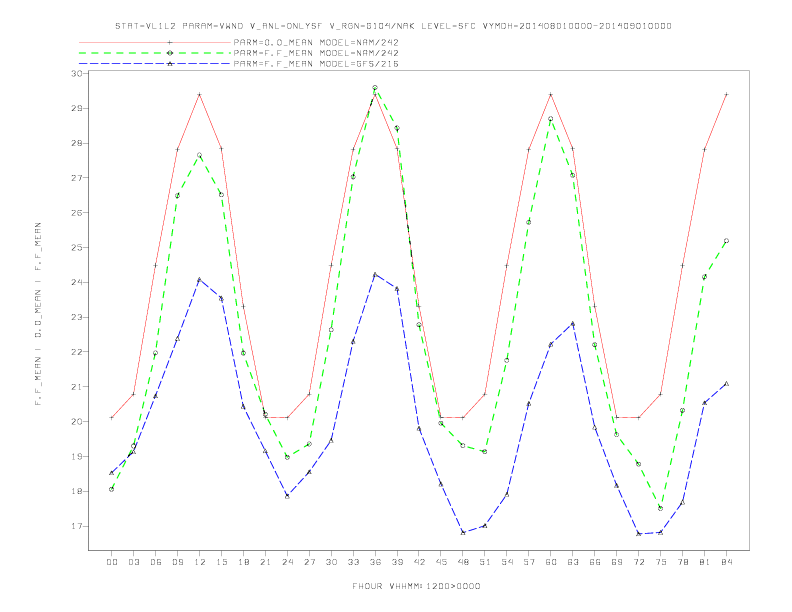The width and height of the screenshot is (792, 612).
Task: Click forecast hour label 12 on x-axis
Action: click(x=200, y=562)
